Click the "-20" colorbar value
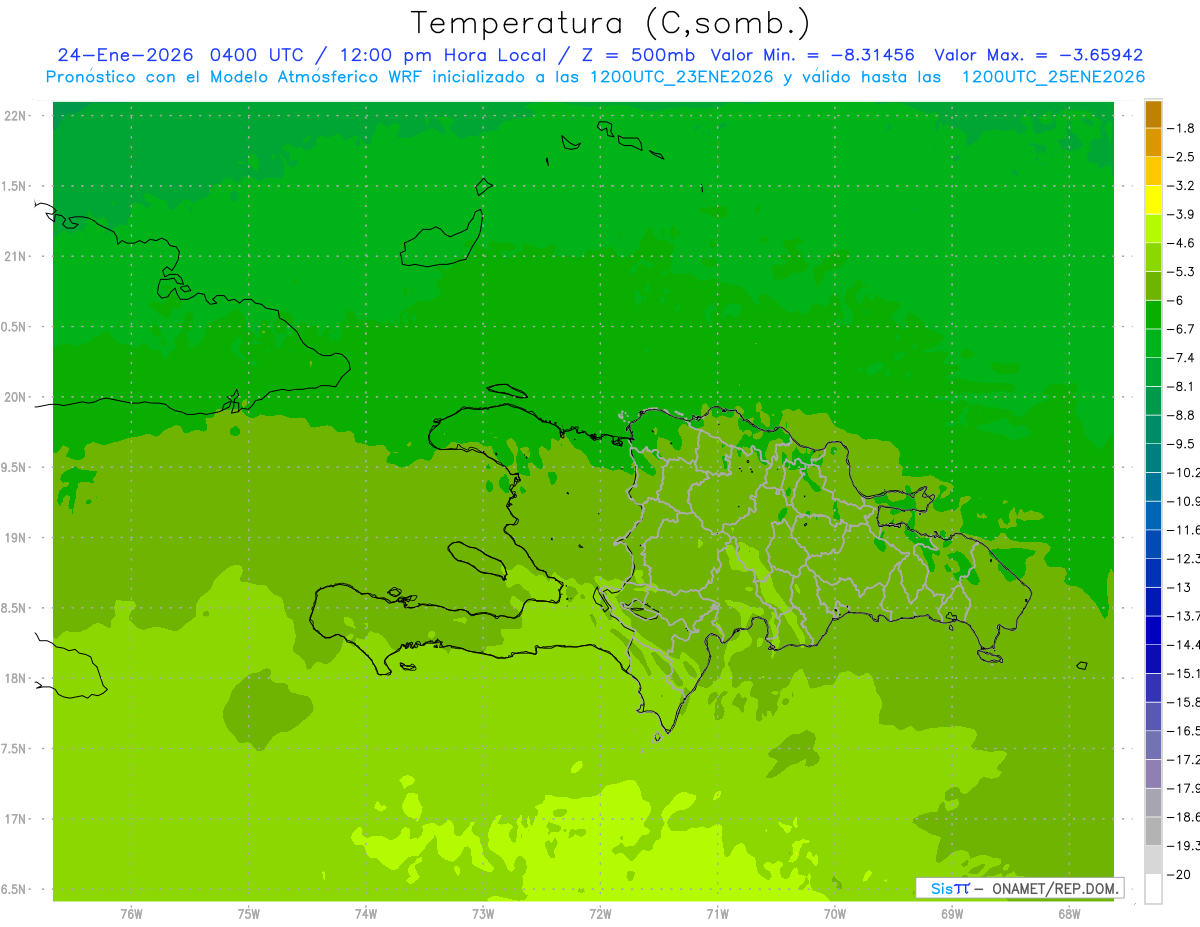1200x927 pixels. point(1179,874)
